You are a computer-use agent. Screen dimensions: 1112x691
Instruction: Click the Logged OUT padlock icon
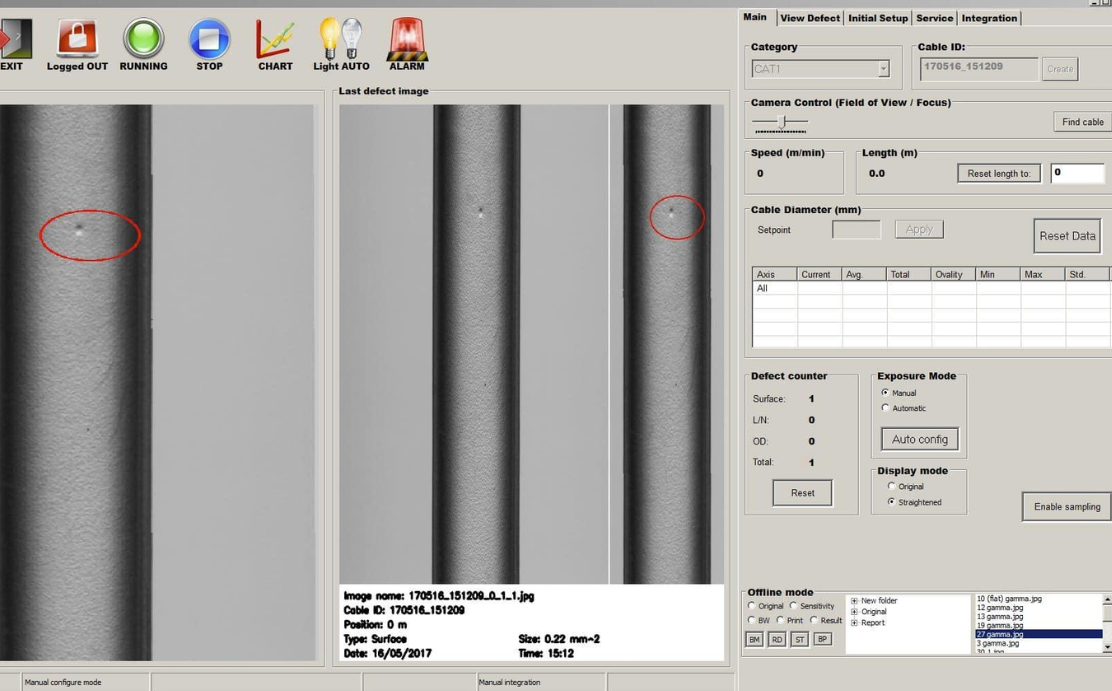coord(77,38)
